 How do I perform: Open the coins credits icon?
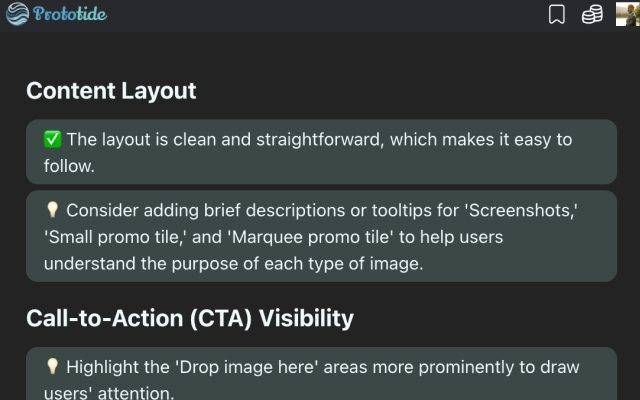pos(592,15)
